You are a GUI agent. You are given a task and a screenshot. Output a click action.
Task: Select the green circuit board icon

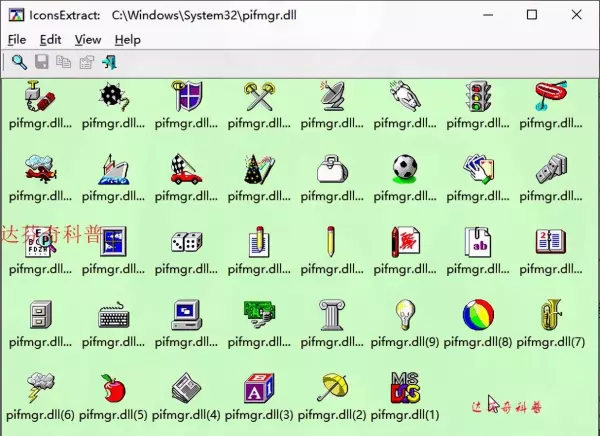click(259, 315)
